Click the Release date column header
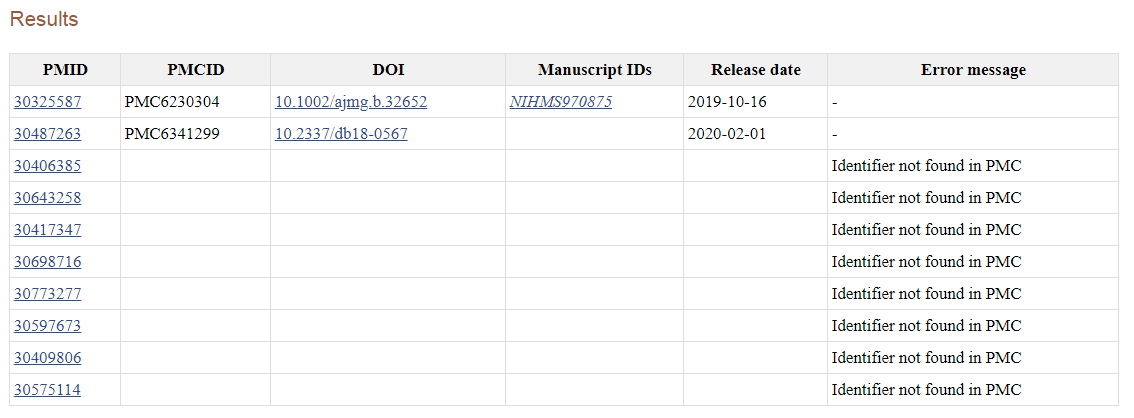 point(755,70)
